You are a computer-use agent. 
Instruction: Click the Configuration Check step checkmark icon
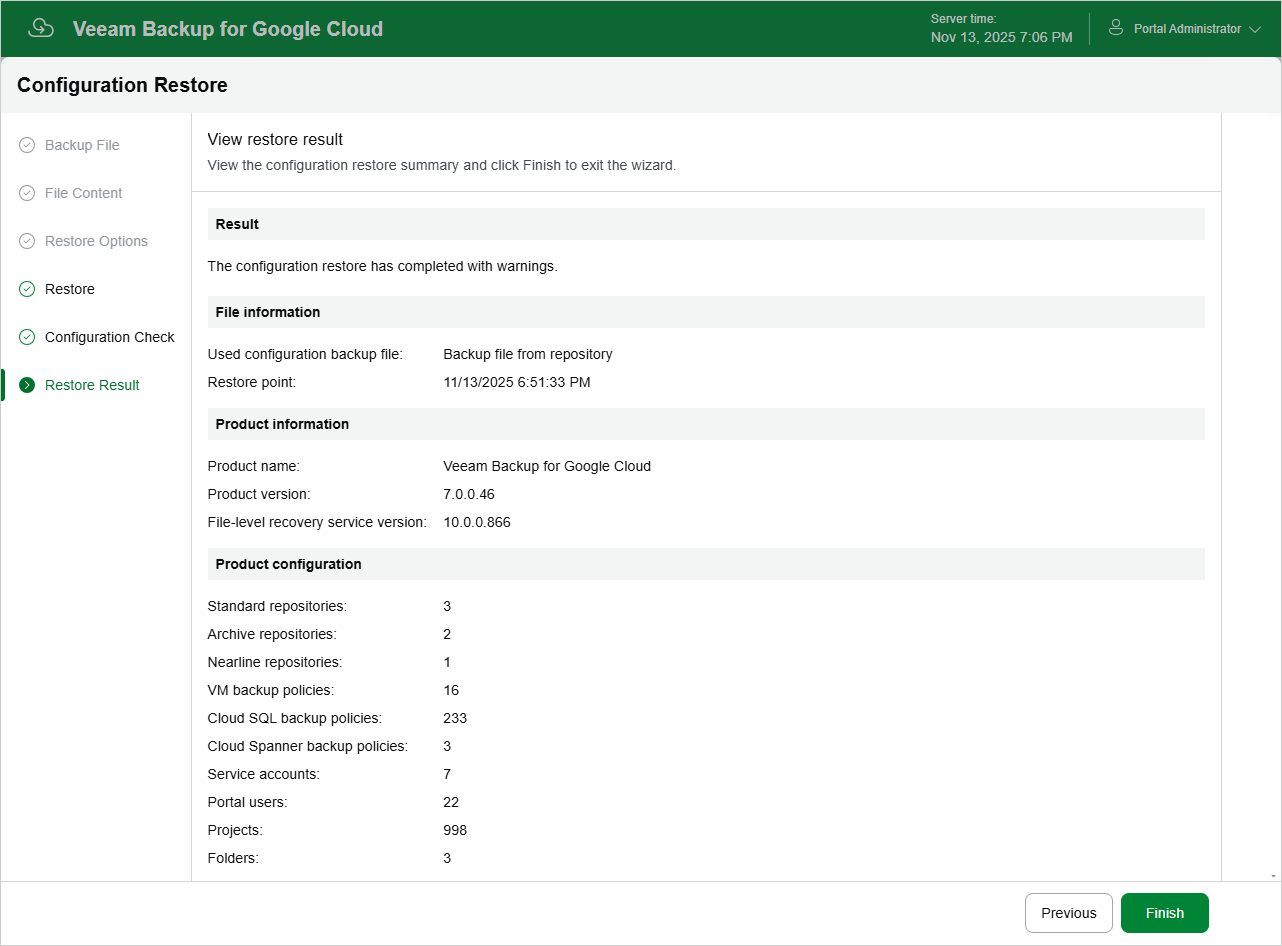coord(27,337)
